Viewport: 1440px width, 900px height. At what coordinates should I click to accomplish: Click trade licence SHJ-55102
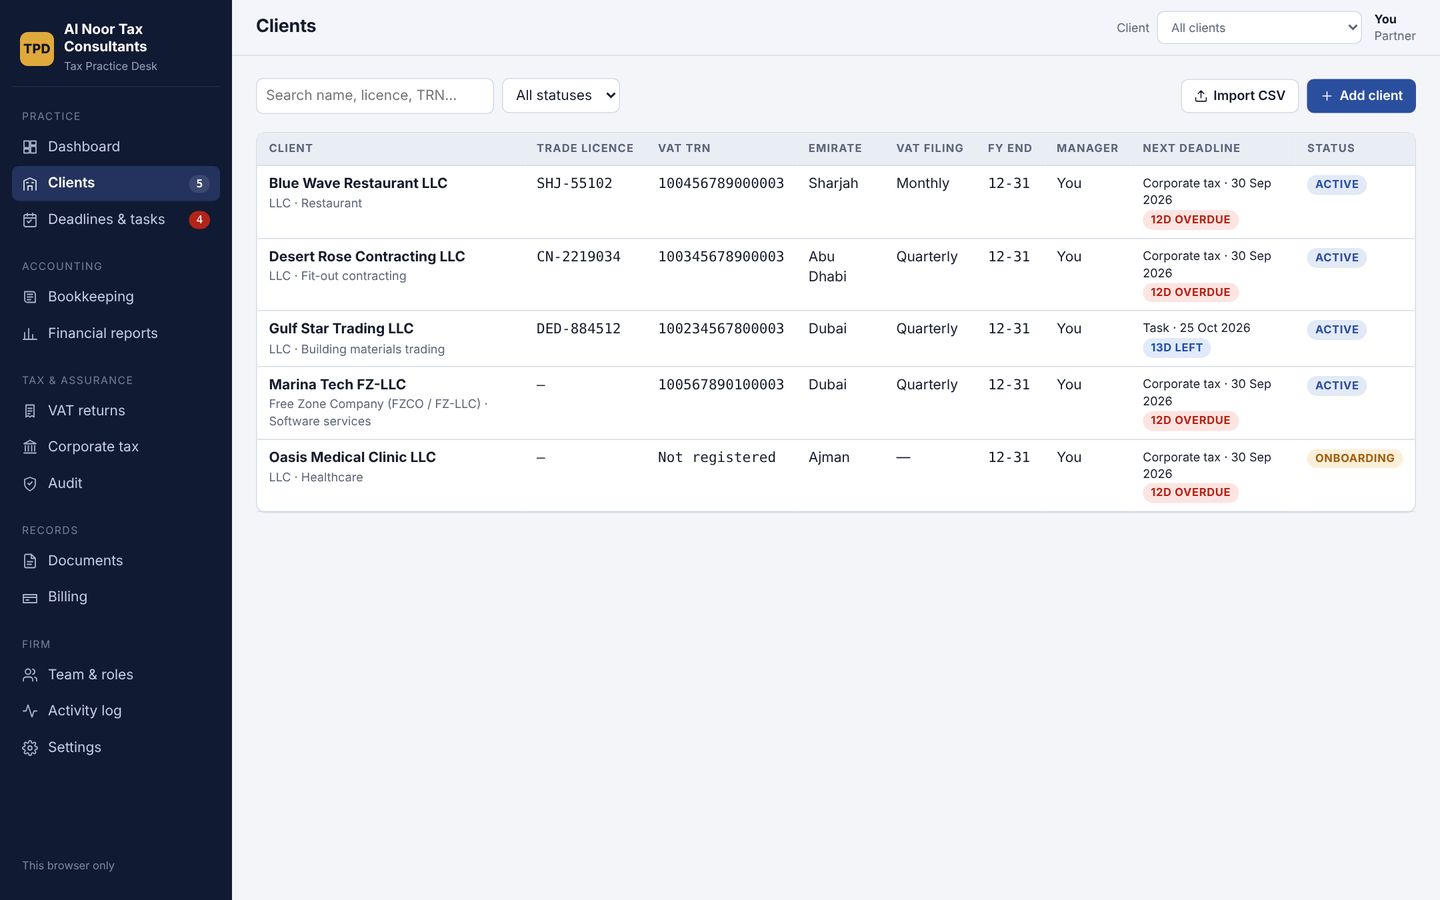pyautogui.click(x=574, y=183)
